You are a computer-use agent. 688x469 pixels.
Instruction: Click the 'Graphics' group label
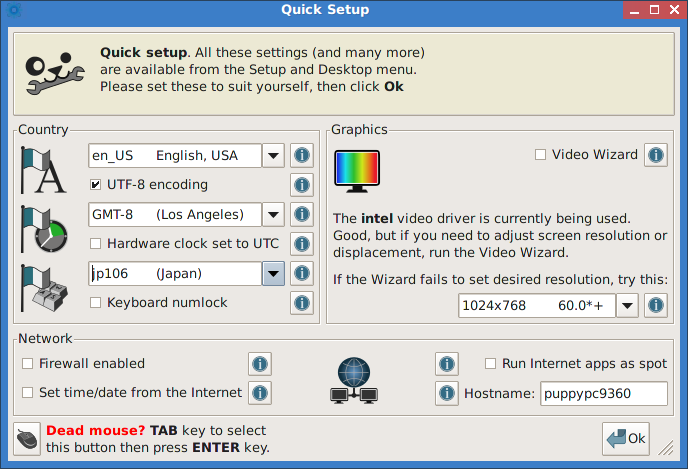point(359,129)
